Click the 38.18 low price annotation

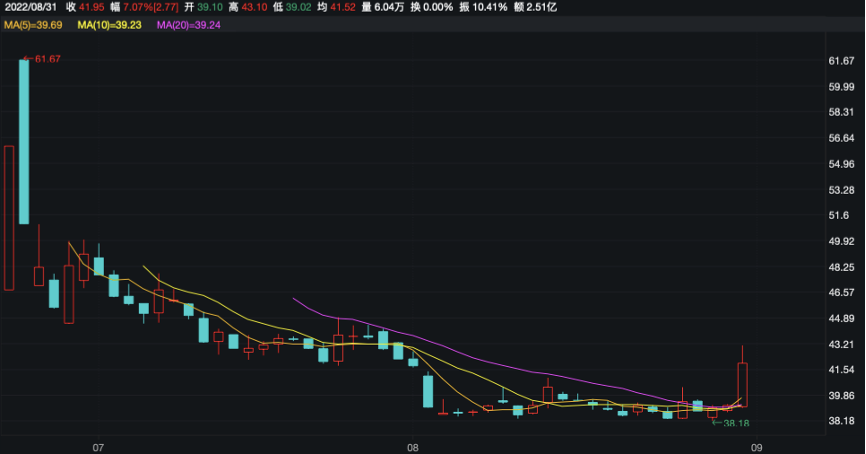click(x=731, y=424)
